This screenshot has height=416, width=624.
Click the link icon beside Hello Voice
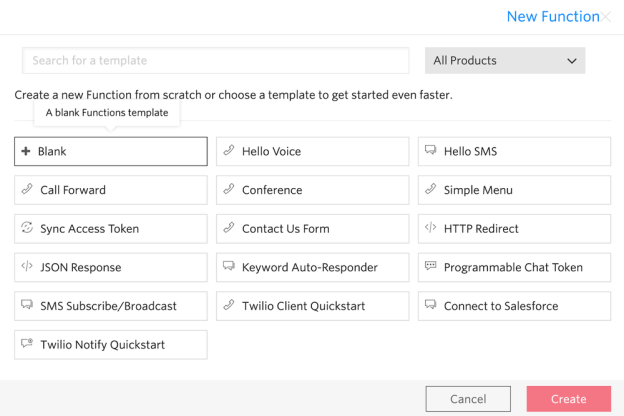coord(229,152)
